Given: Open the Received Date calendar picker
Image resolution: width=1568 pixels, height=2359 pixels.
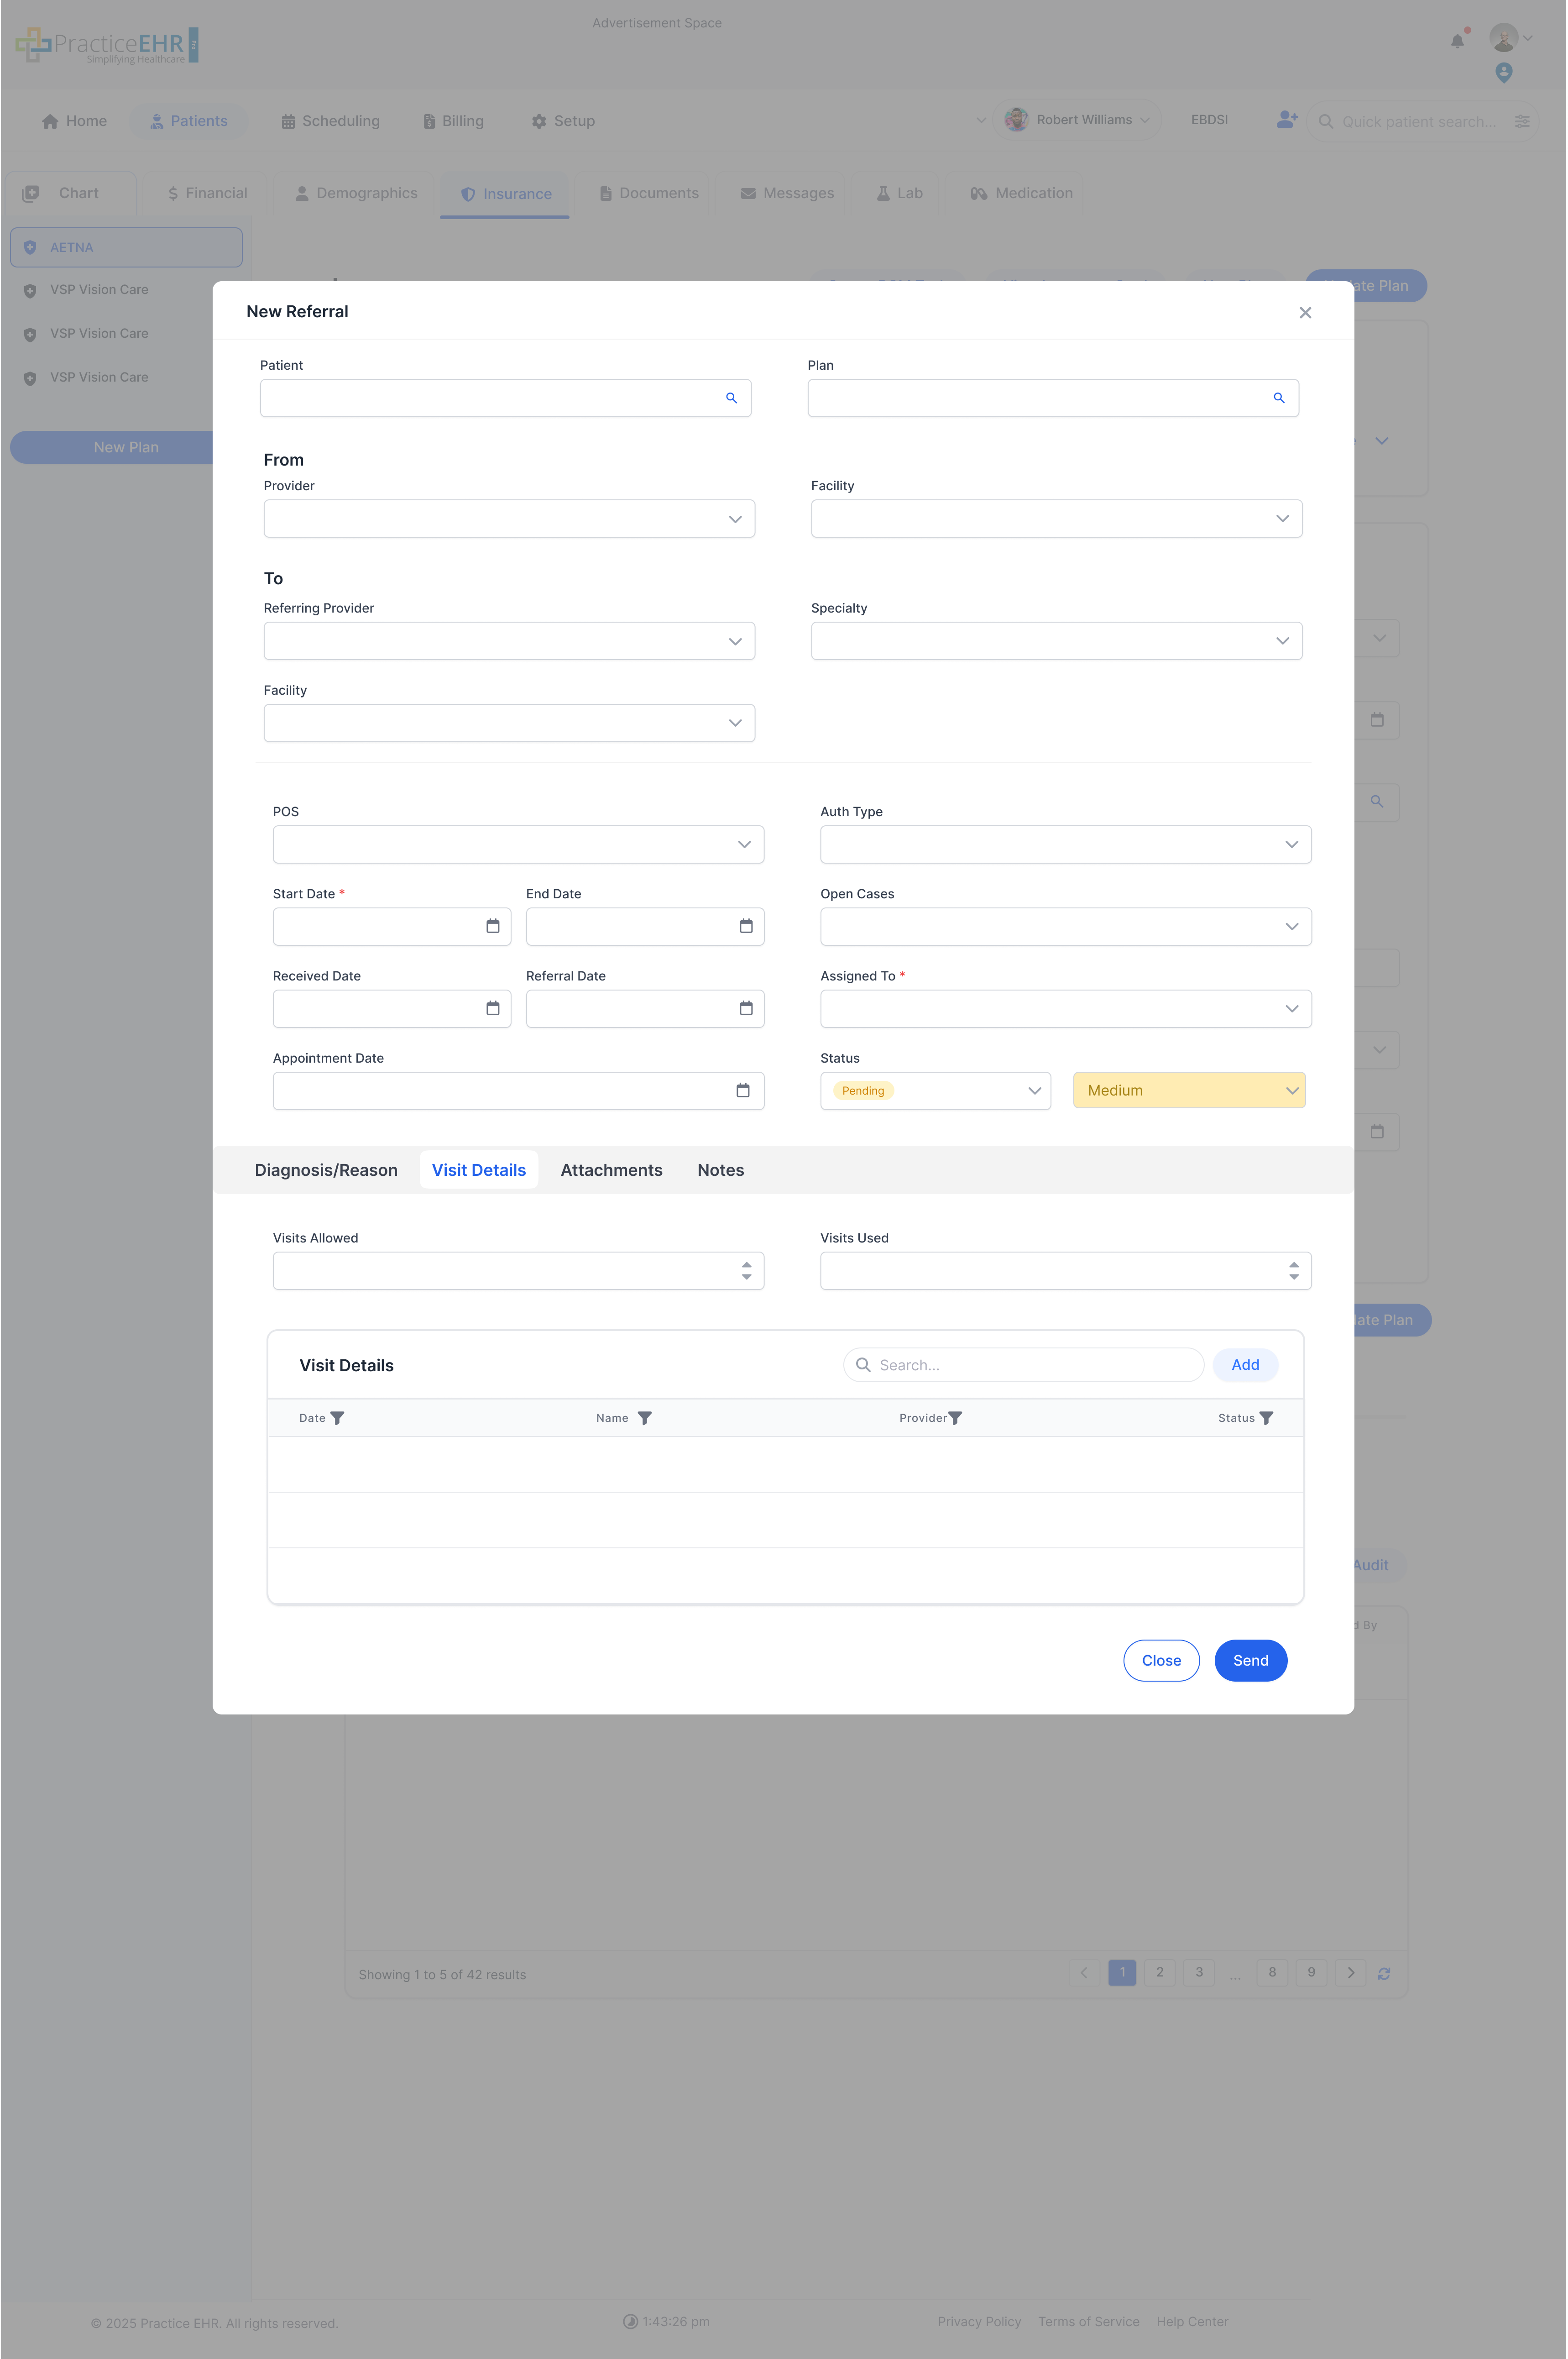Looking at the screenshot, I should click(492, 1008).
